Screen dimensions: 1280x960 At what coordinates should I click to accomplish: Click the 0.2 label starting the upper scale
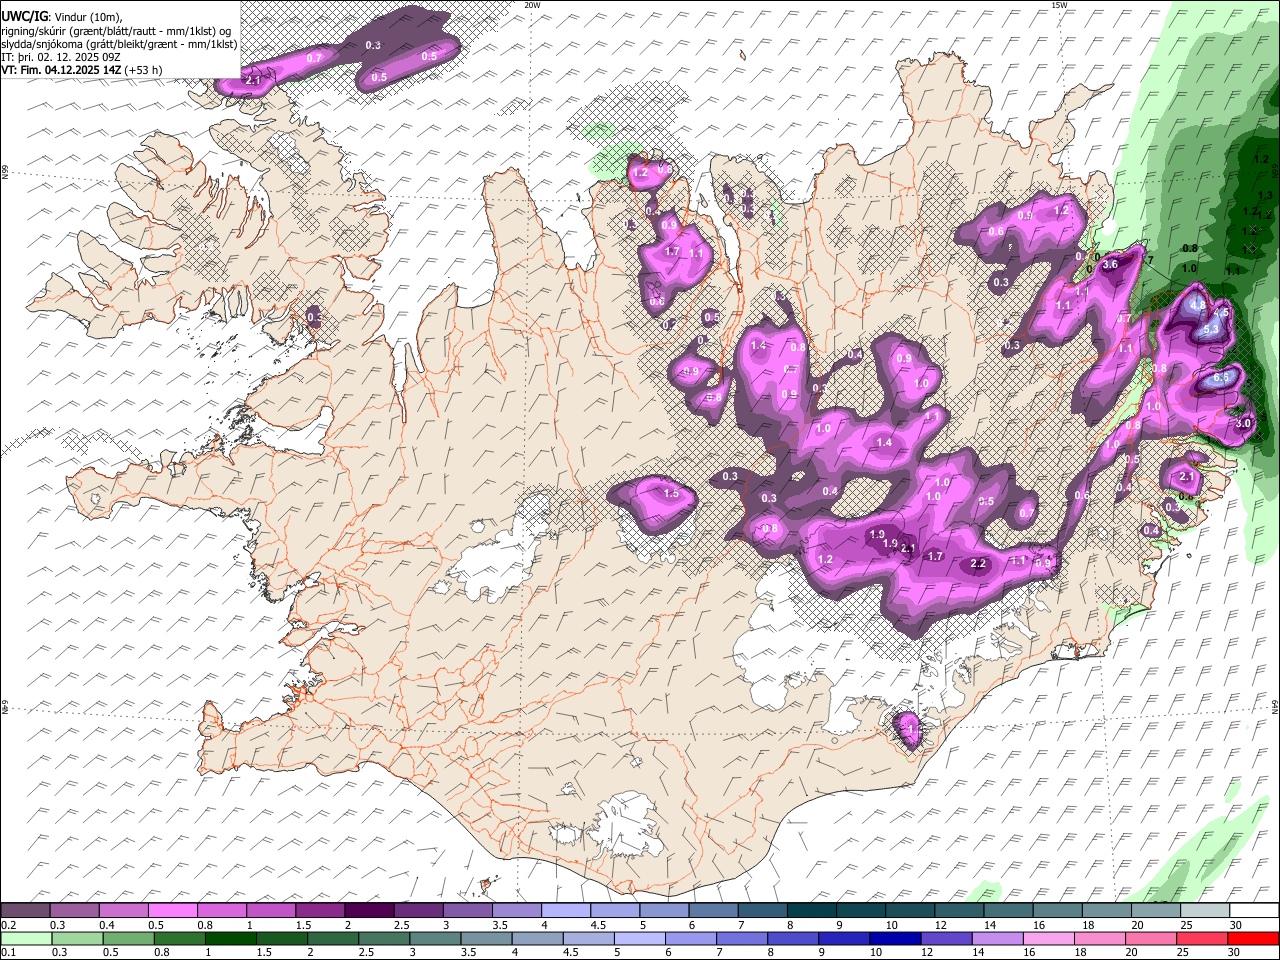pos(9,925)
